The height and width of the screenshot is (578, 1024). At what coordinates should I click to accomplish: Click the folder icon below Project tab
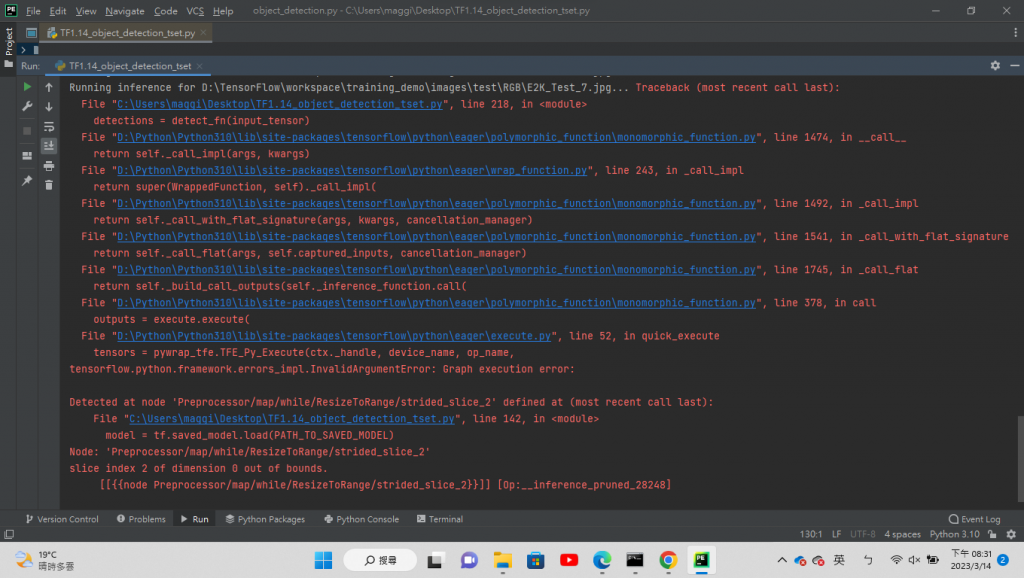(8, 64)
